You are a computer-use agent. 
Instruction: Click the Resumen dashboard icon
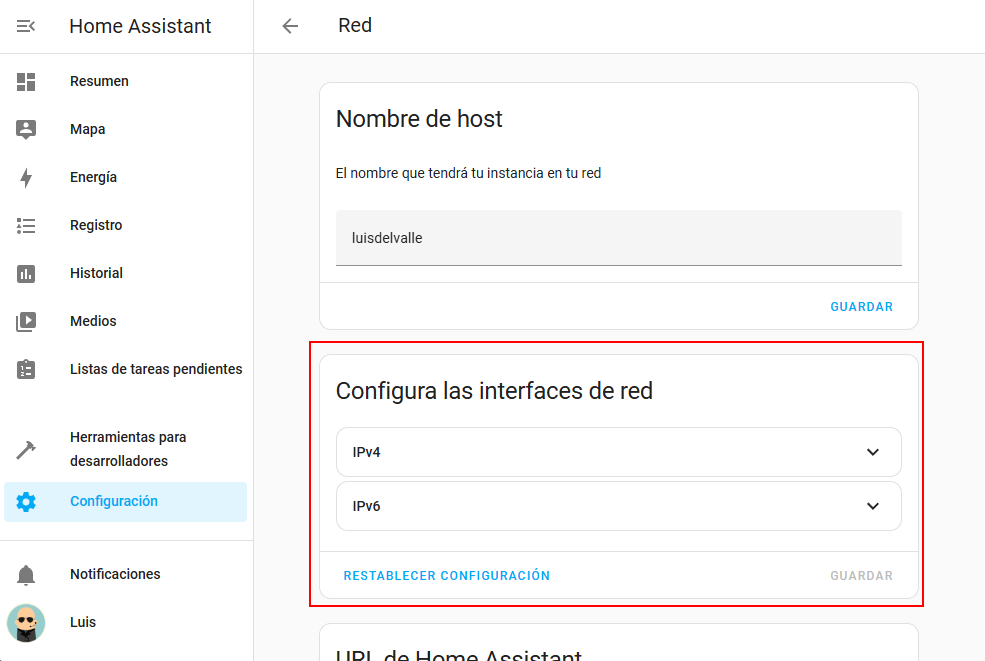point(26,82)
